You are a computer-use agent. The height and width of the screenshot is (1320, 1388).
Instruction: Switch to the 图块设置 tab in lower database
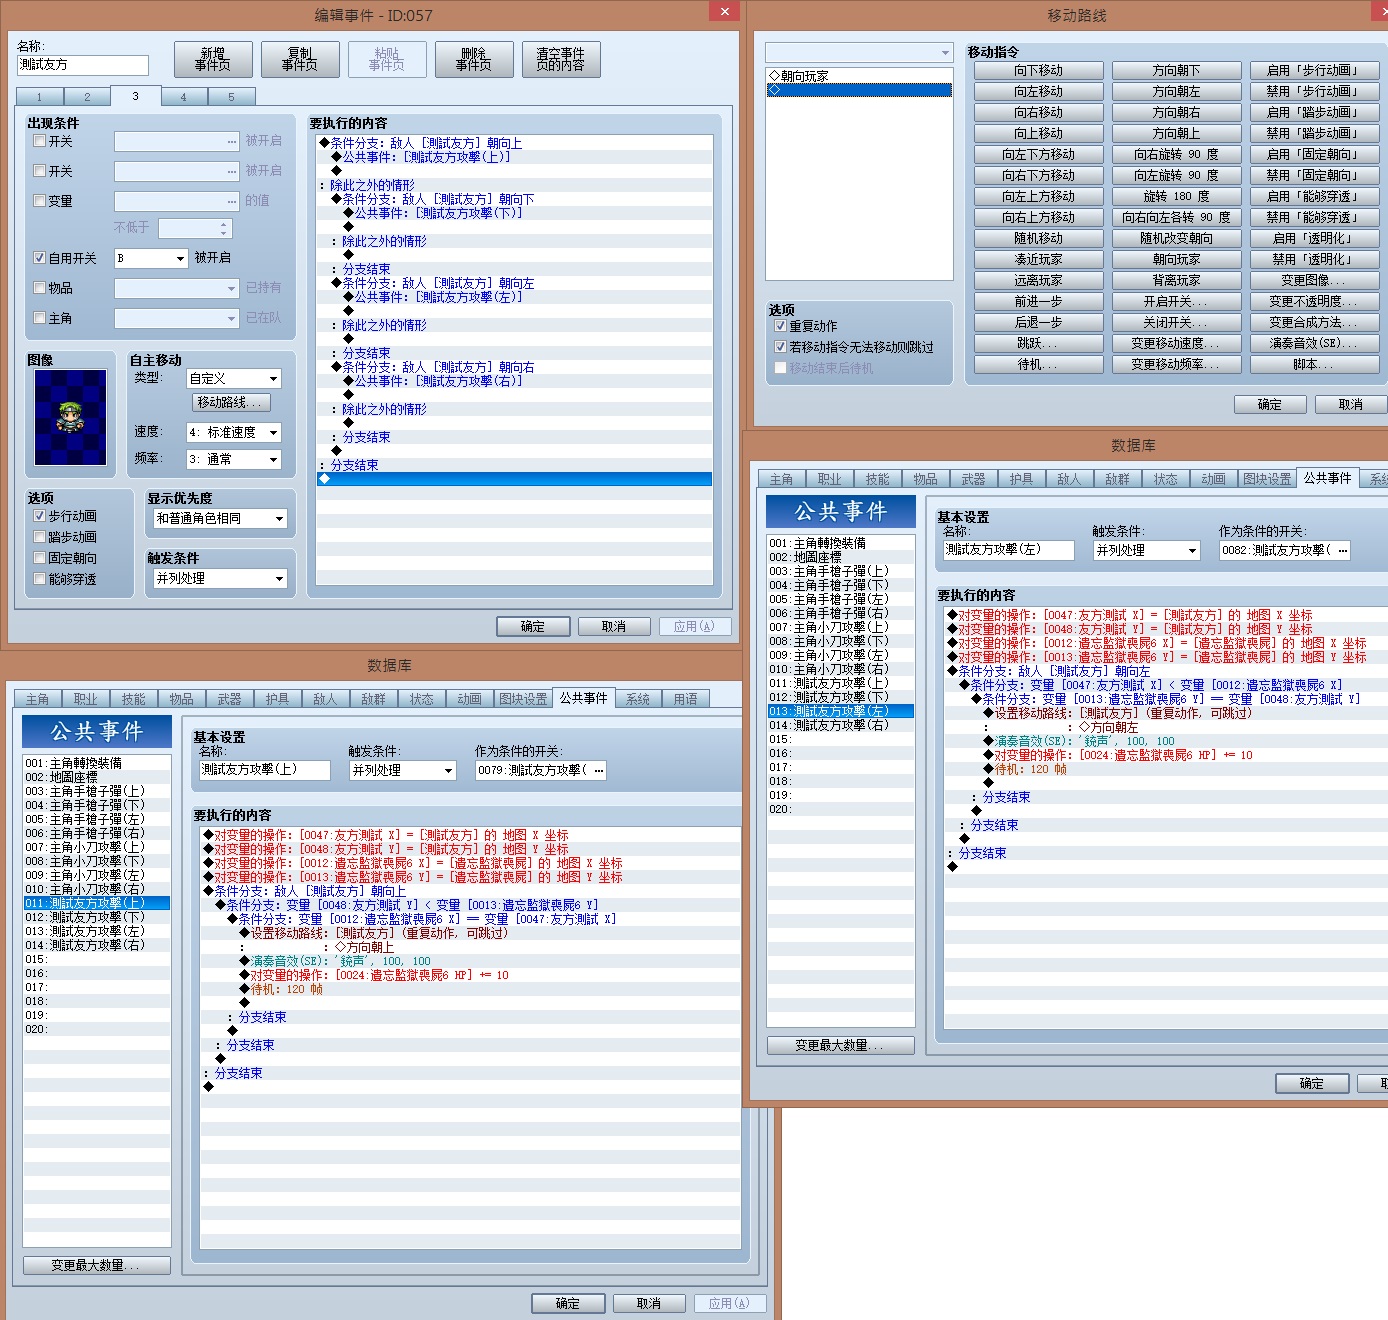(x=523, y=699)
